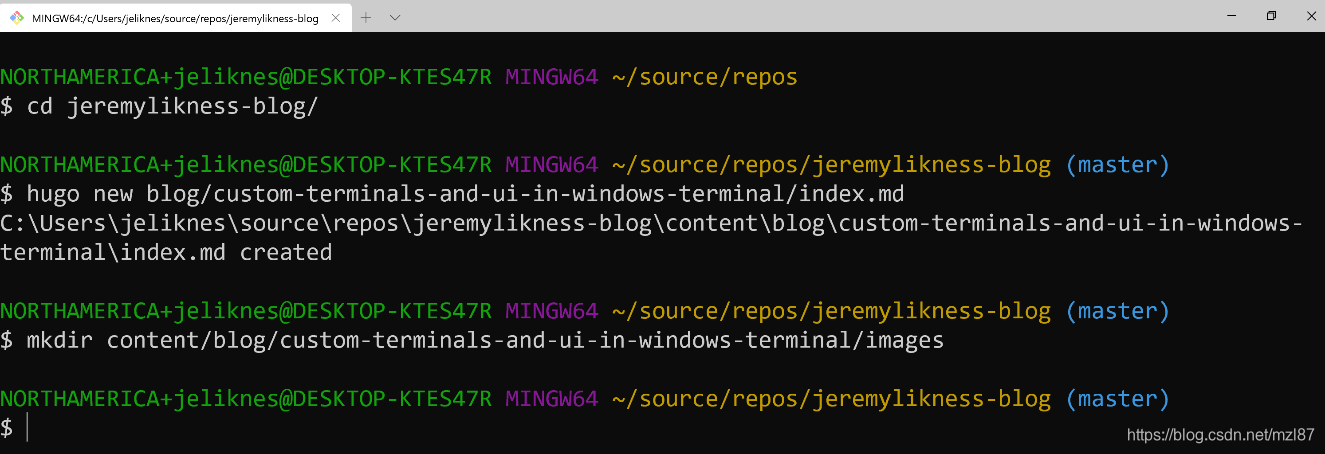The image size is (1325, 454).
Task: Open a new terminal tab with plus
Action: [x=366, y=17]
